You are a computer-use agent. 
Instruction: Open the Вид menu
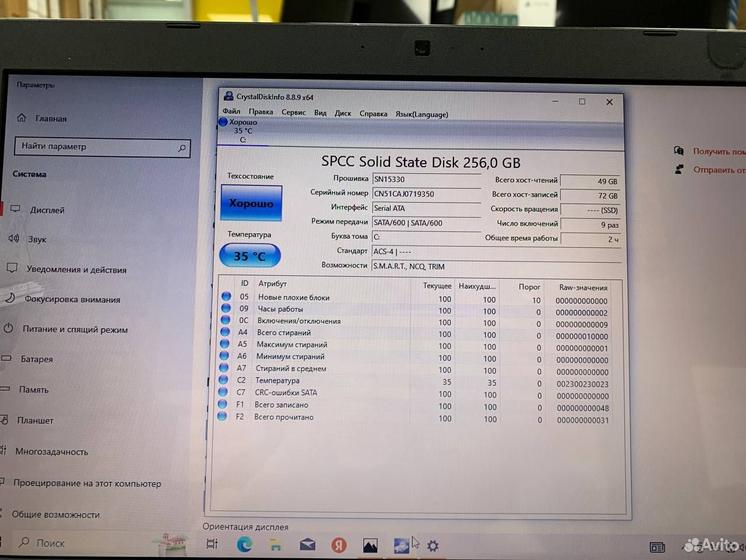320,113
